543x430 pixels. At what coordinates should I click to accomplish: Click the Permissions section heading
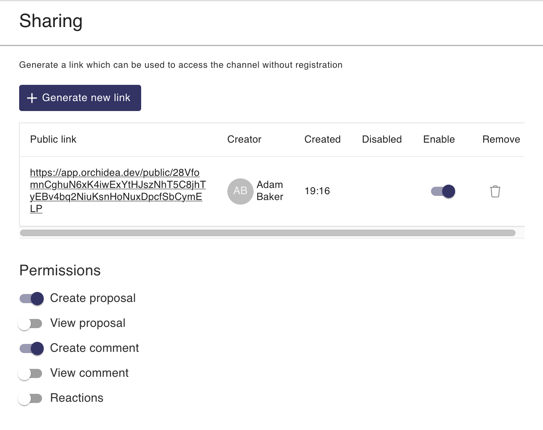(60, 270)
